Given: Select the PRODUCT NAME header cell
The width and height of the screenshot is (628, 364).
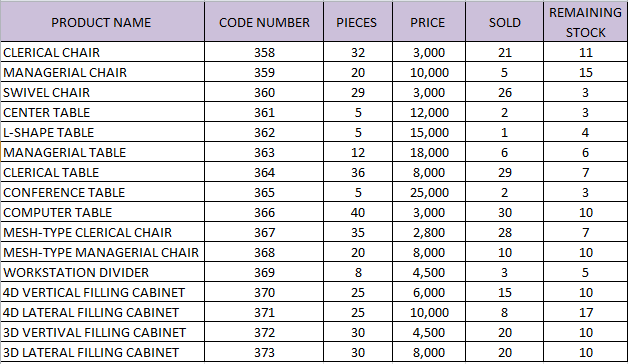Looking at the screenshot, I should [x=103, y=22].
